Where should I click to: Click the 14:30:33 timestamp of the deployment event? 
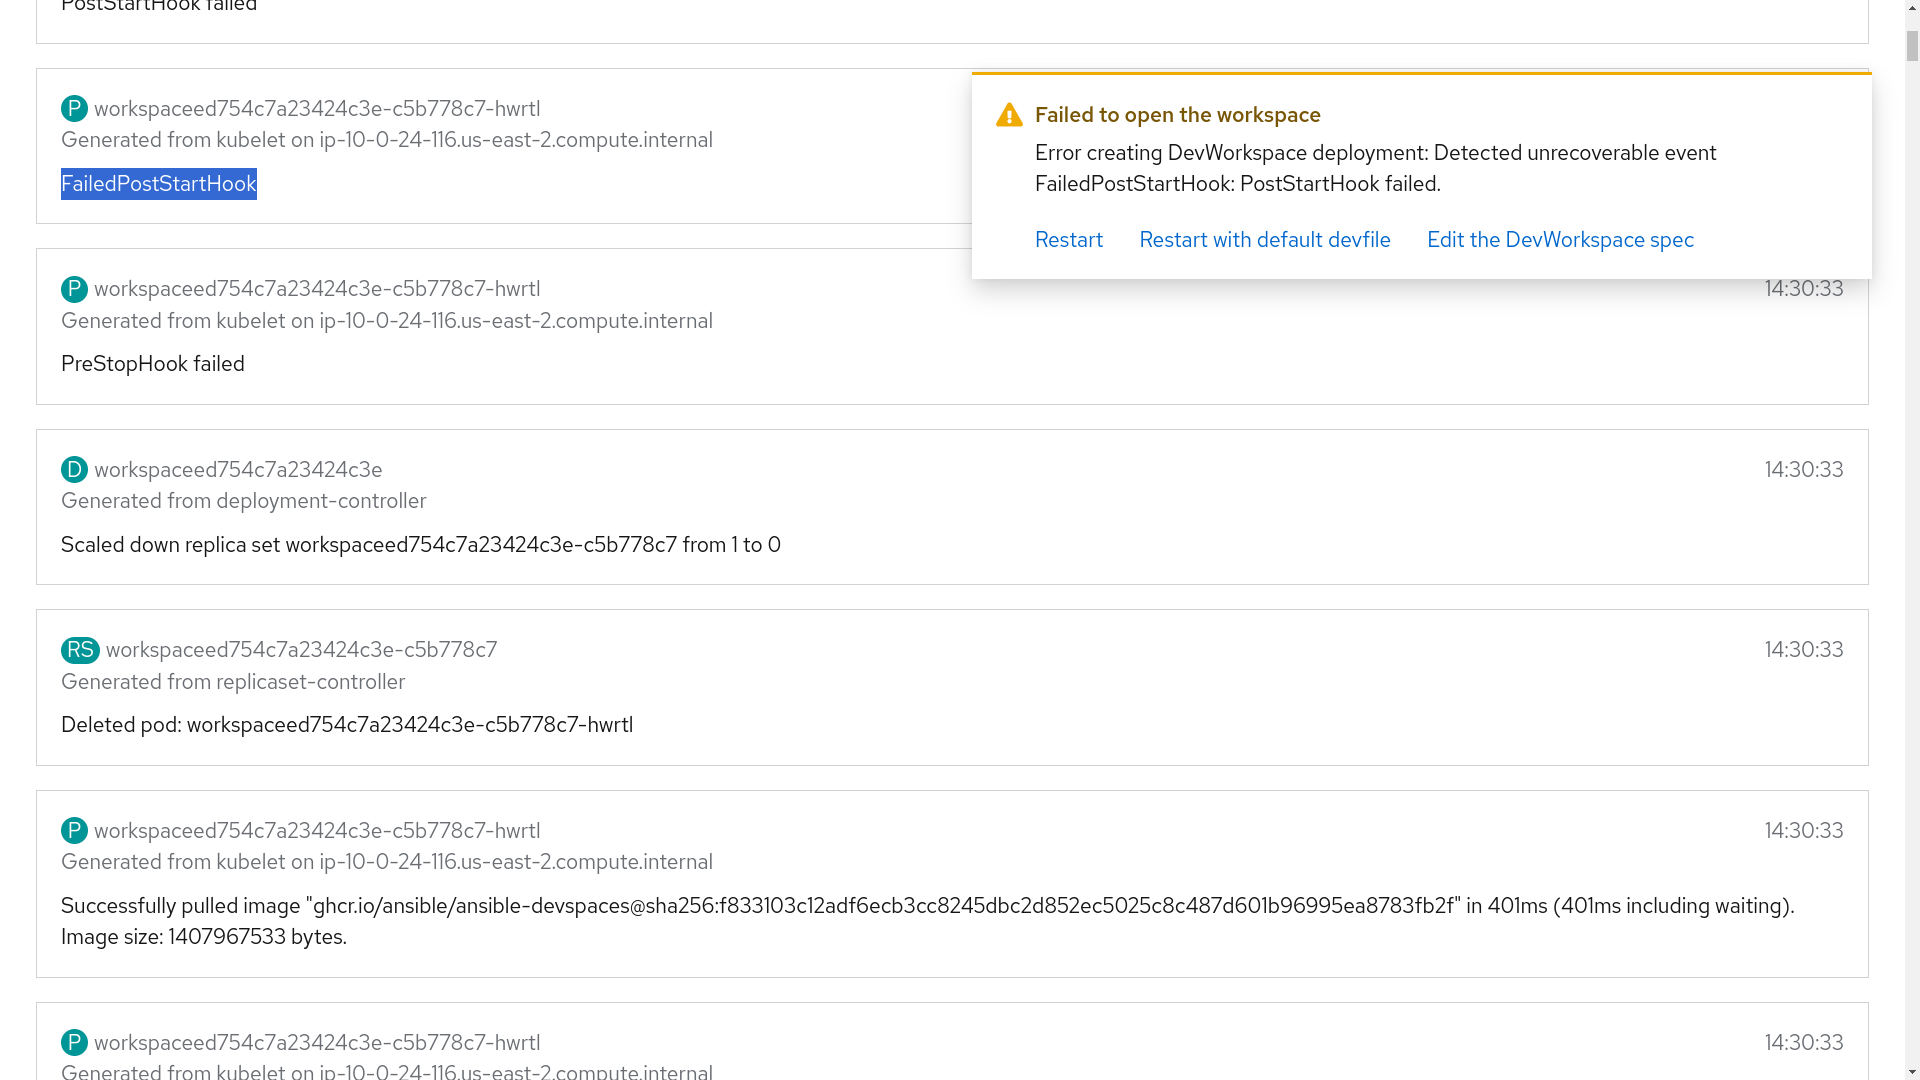click(x=1803, y=470)
